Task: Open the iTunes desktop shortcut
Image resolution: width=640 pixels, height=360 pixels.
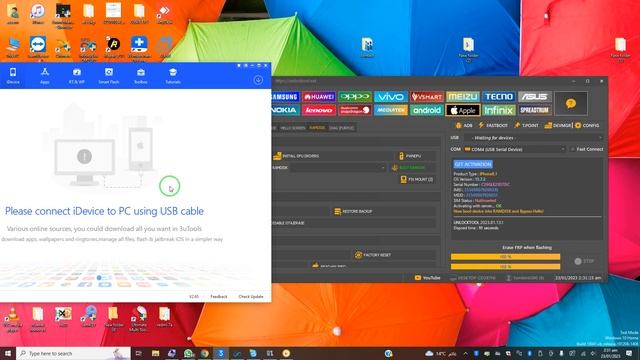Action: [38, 14]
